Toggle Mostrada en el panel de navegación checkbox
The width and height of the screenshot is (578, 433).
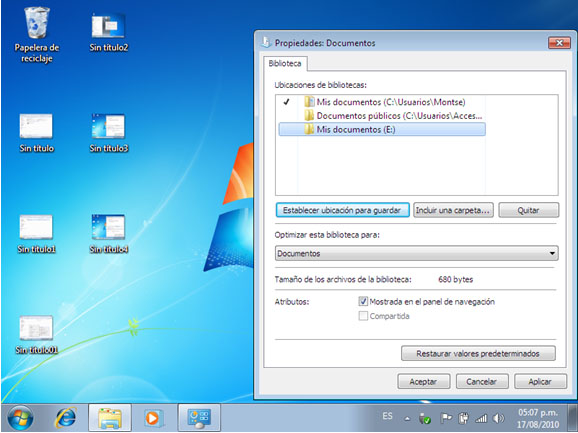coord(363,302)
